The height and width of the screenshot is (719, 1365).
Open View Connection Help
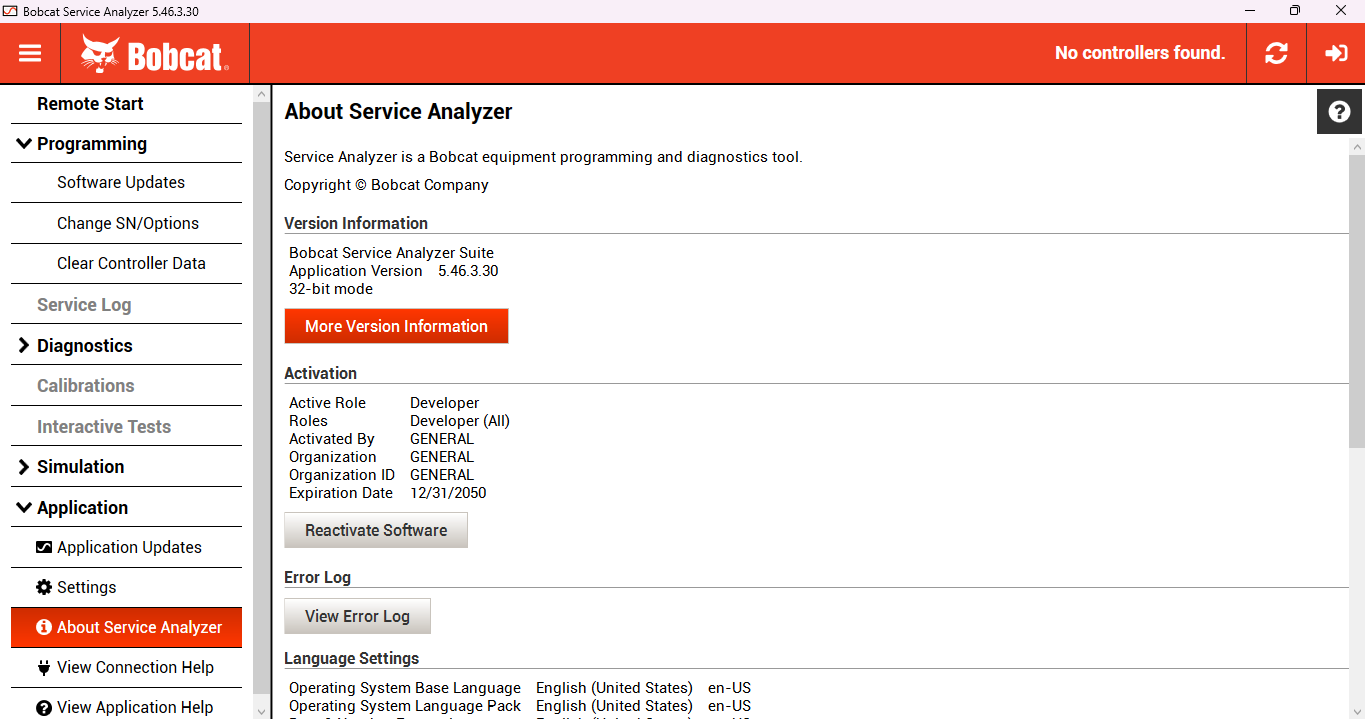pos(126,667)
